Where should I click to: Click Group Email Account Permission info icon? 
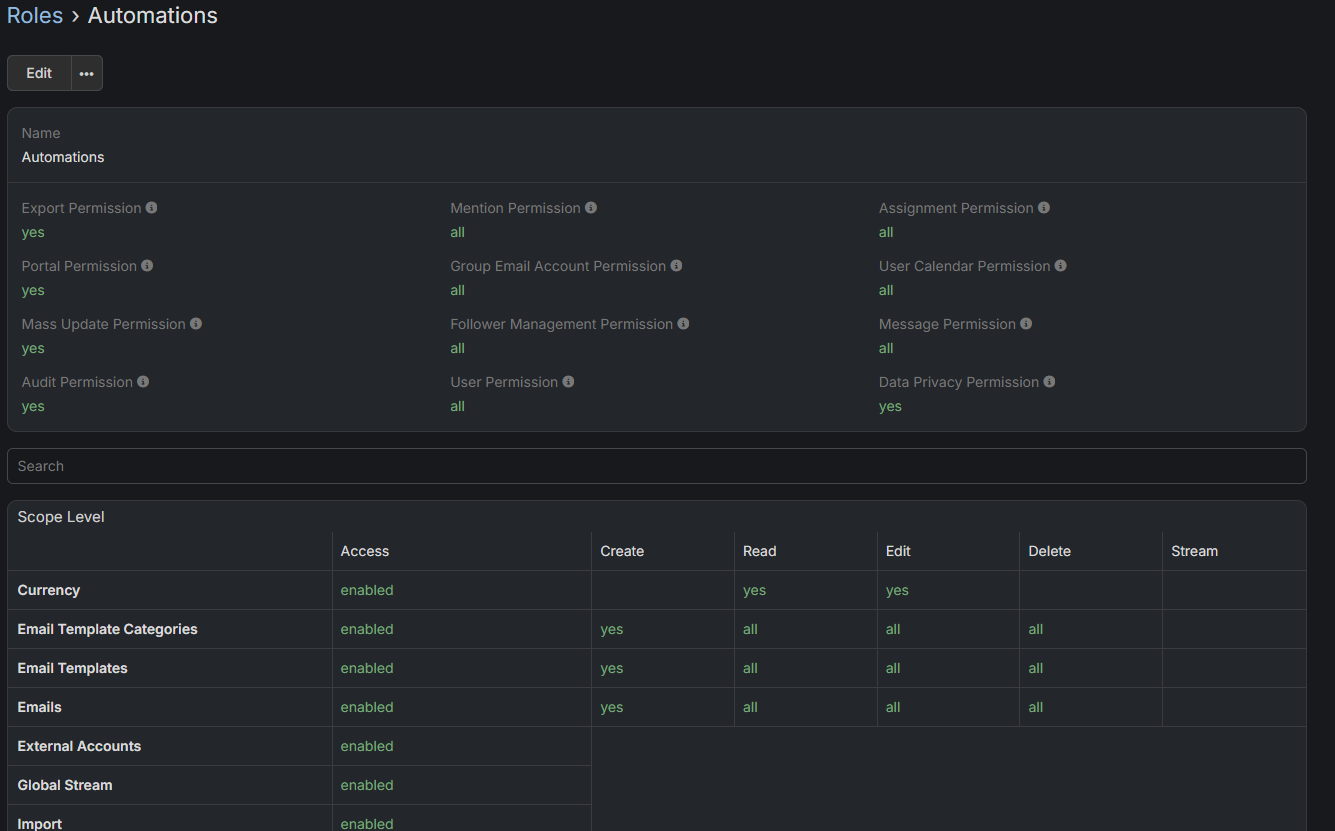(676, 266)
